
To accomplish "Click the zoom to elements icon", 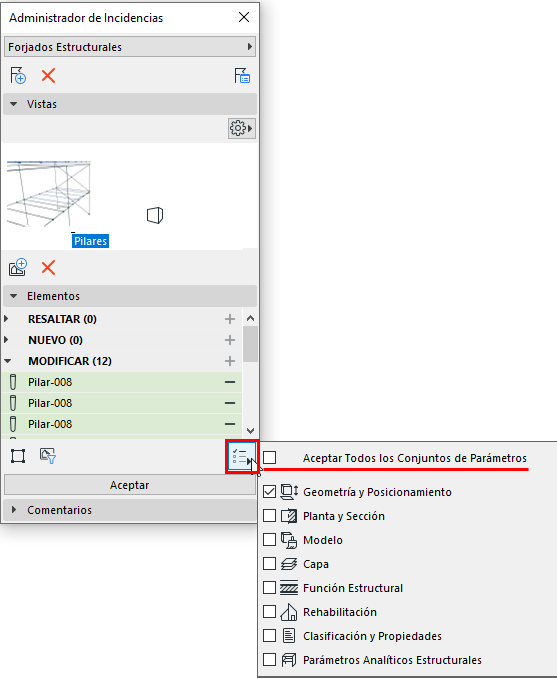I will point(18,456).
